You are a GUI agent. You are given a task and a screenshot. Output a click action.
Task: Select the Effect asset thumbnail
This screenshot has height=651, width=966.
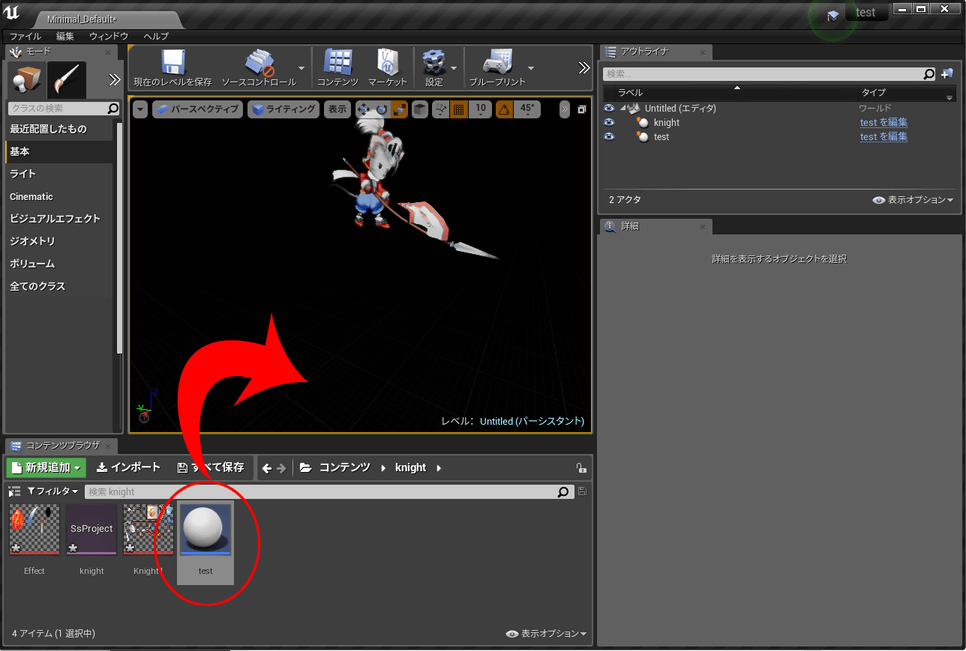click(x=34, y=530)
